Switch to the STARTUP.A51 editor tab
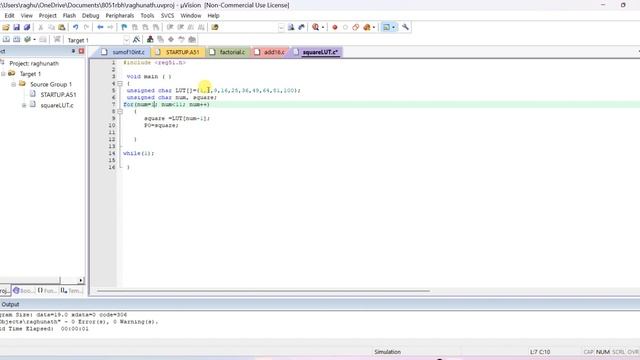 178,52
